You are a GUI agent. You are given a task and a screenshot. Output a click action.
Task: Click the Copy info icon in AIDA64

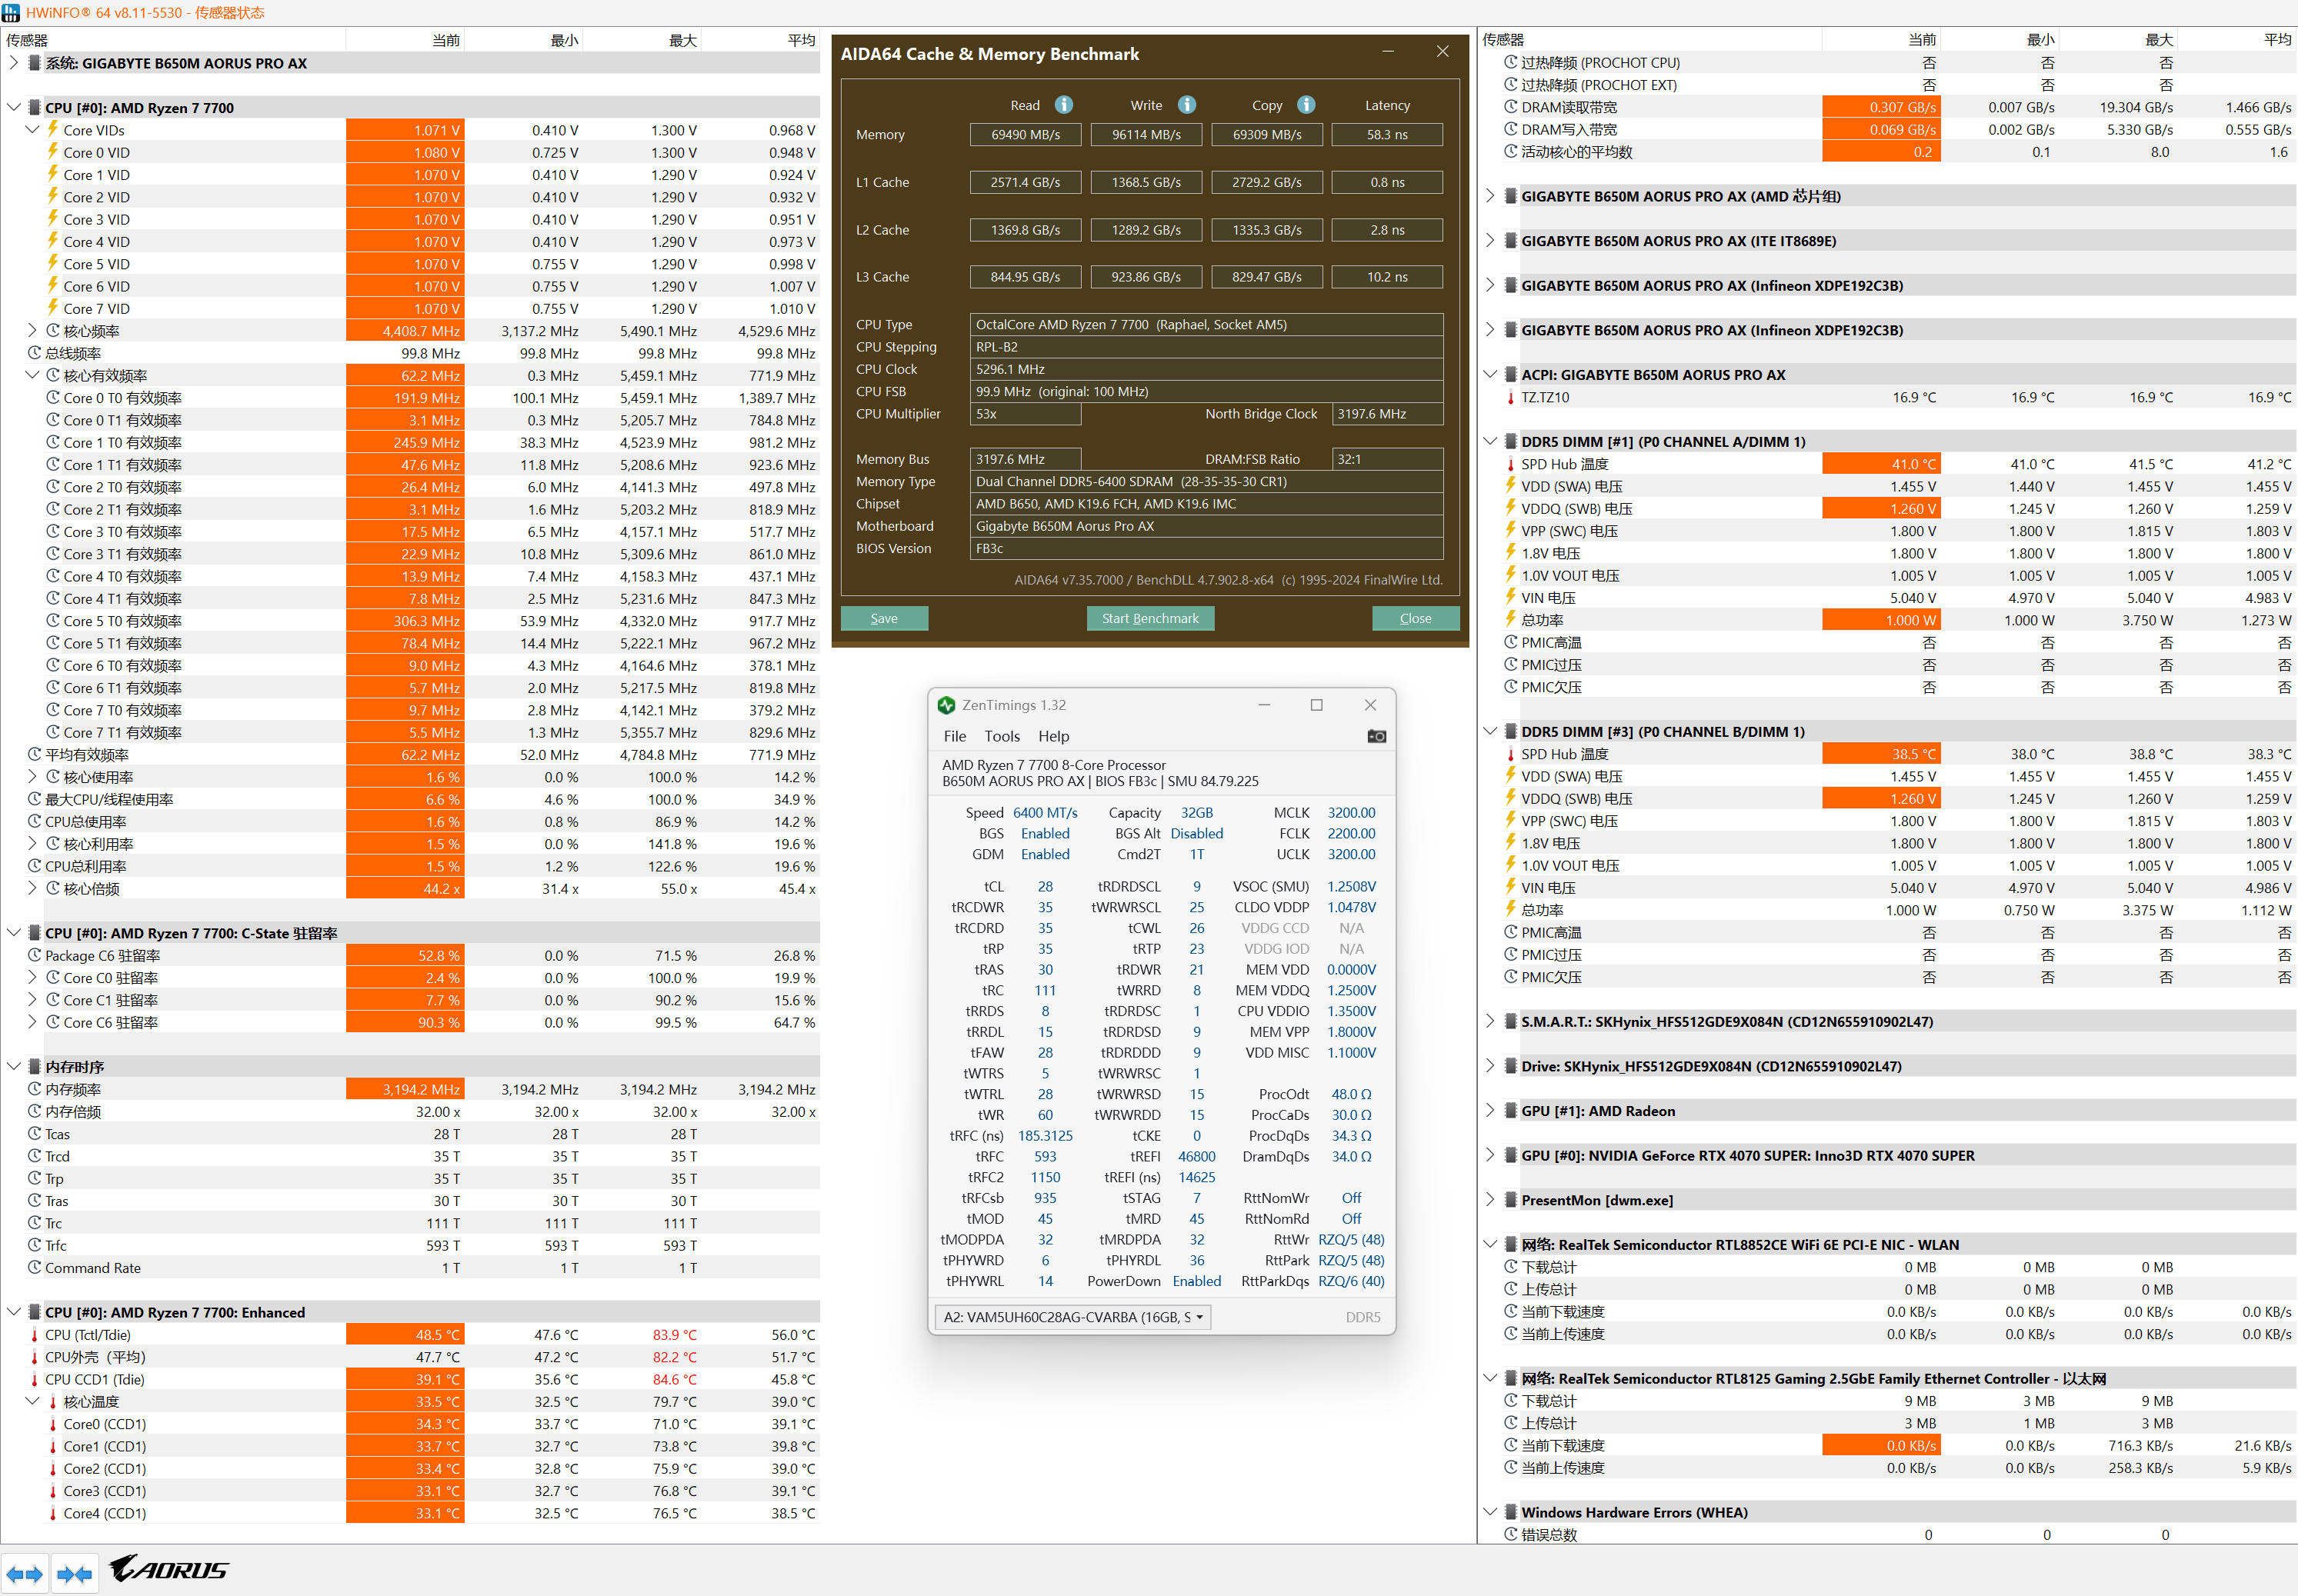pyautogui.click(x=1306, y=105)
